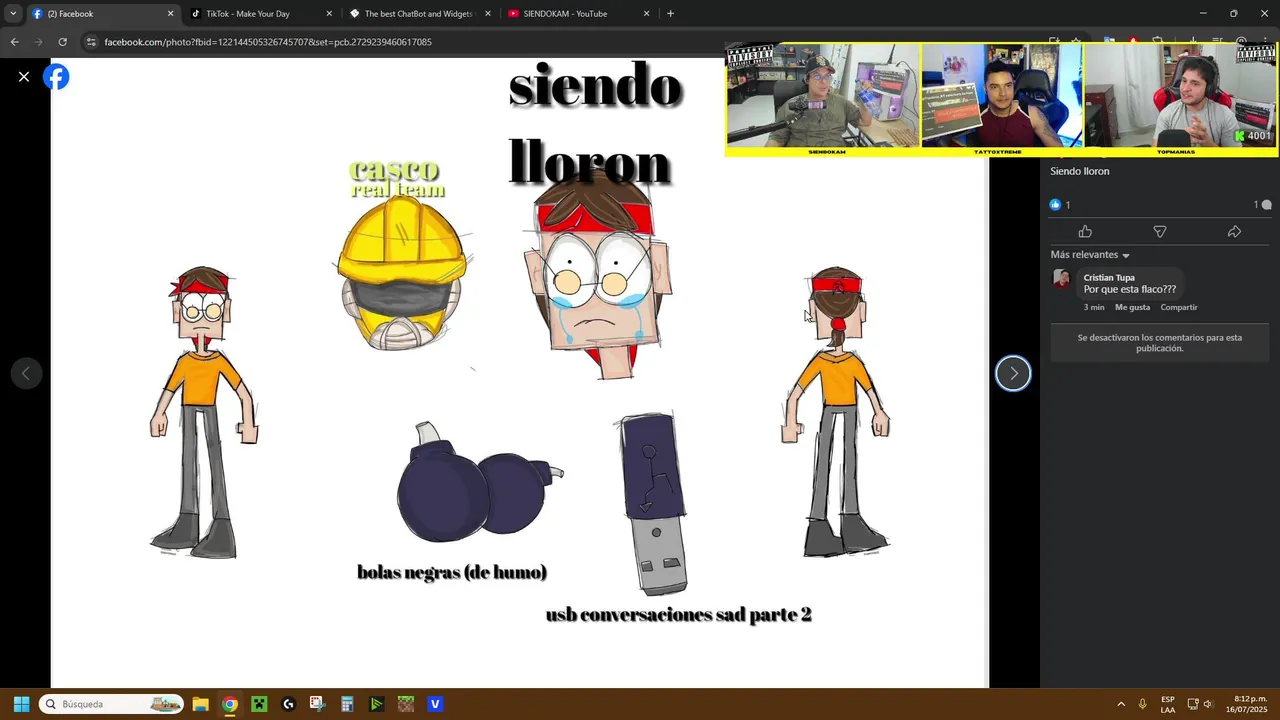Image resolution: width=1280 pixels, height=720 pixels.
Task: Open the comment count bubble icon
Action: point(1263,205)
